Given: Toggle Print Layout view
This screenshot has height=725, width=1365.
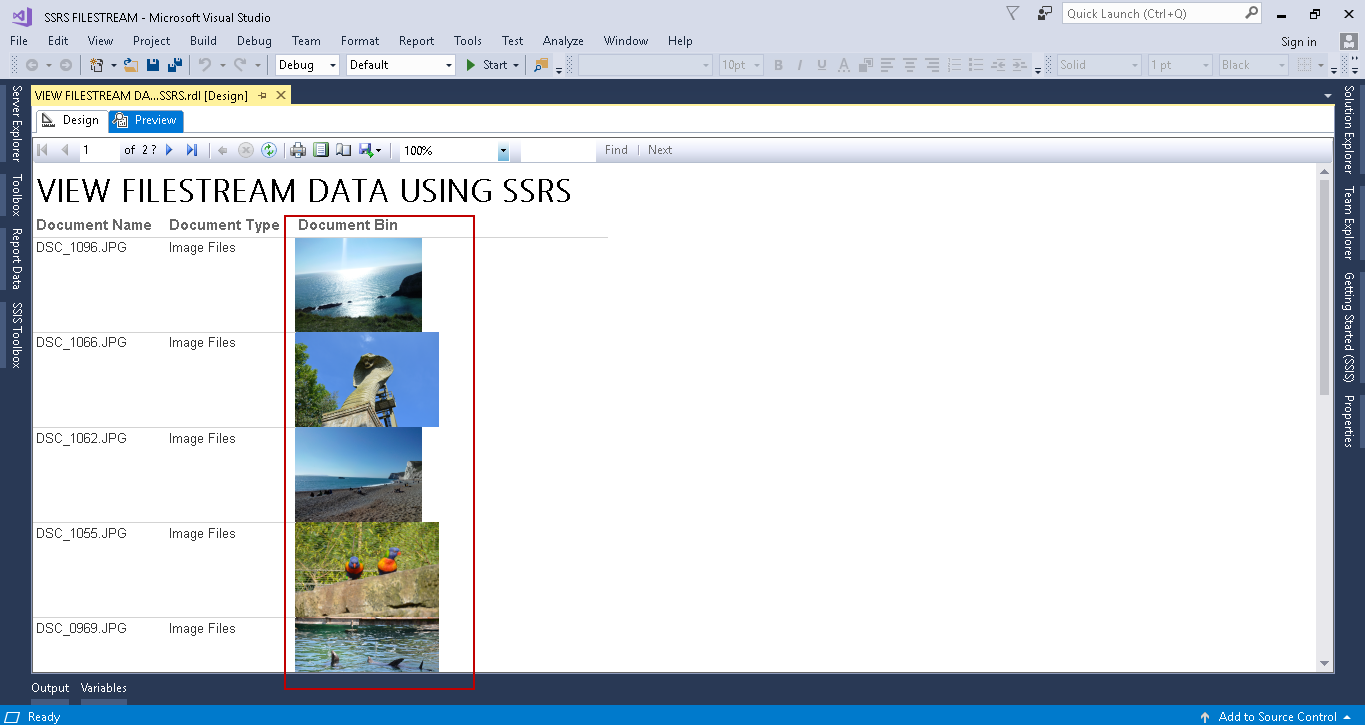Looking at the screenshot, I should [321, 150].
